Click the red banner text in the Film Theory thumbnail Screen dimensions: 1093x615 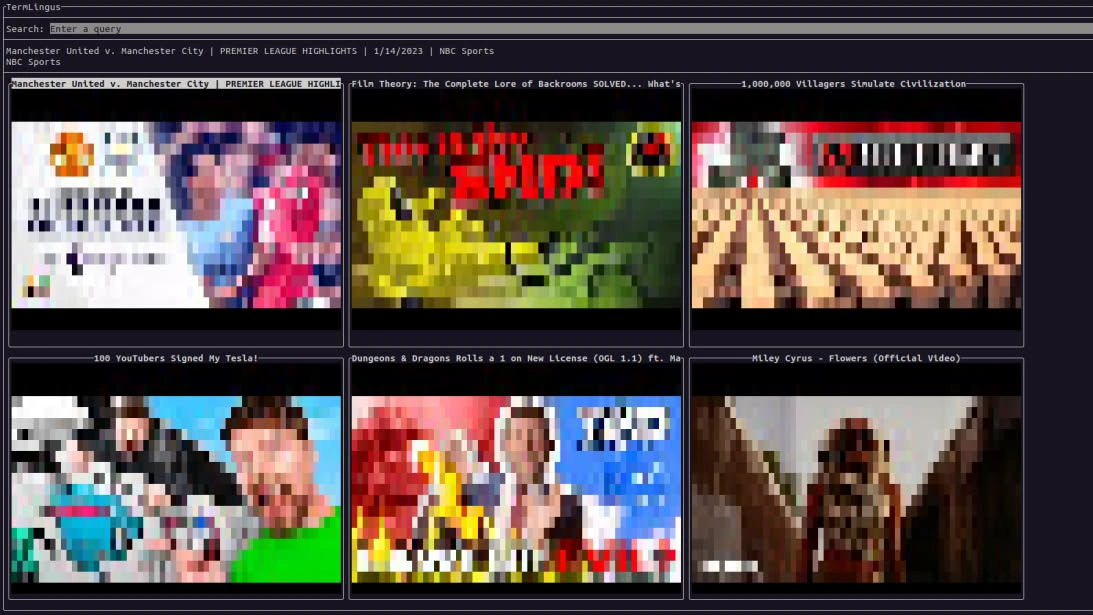point(528,176)
